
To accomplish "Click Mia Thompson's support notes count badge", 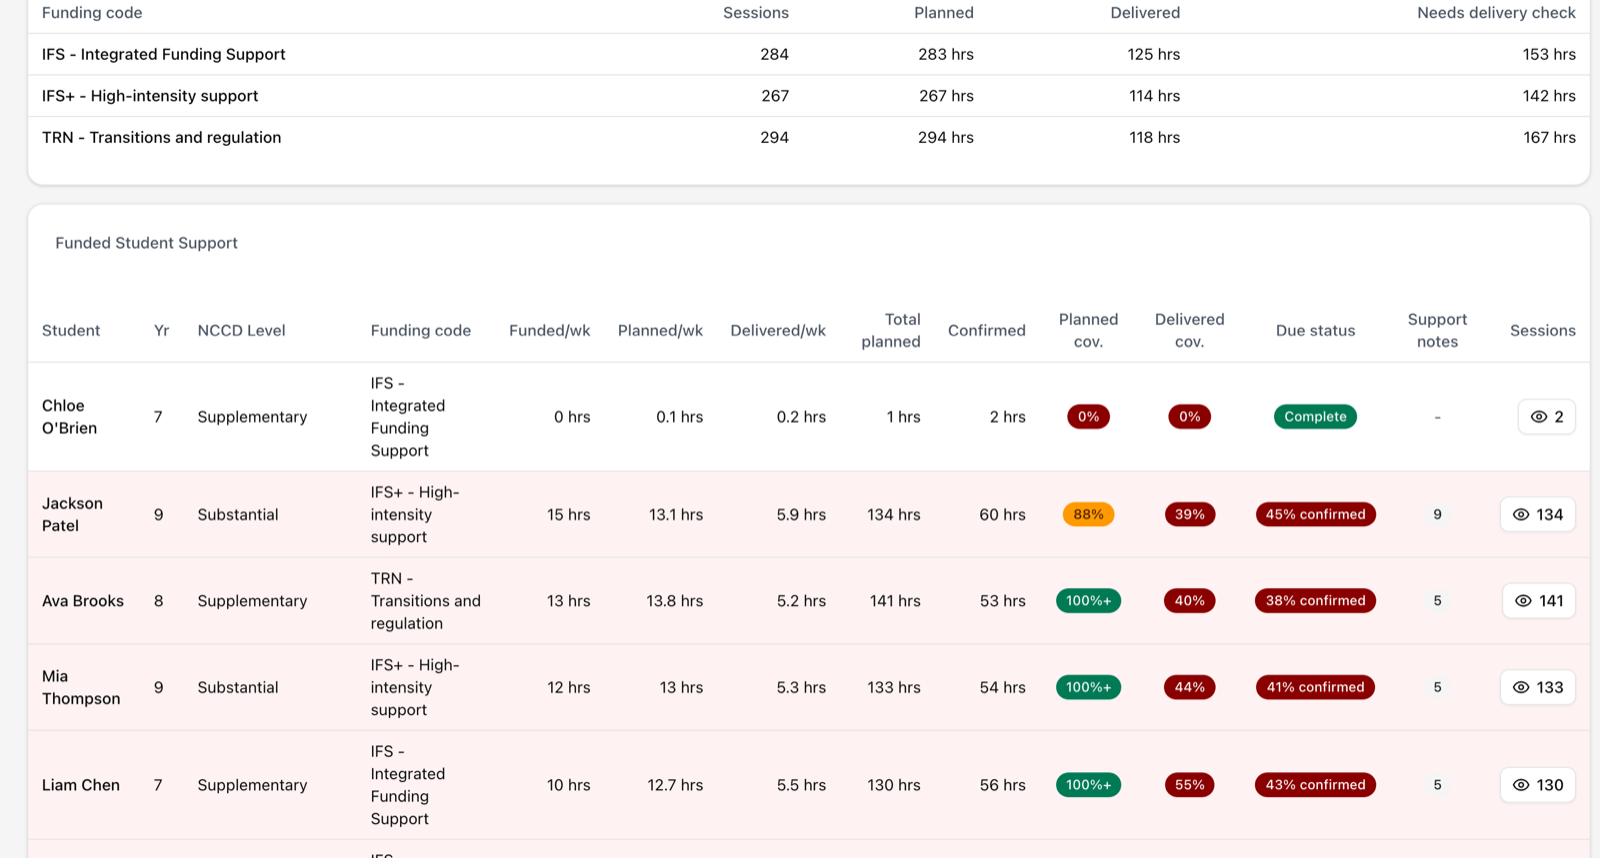I will coord(1437,688).
